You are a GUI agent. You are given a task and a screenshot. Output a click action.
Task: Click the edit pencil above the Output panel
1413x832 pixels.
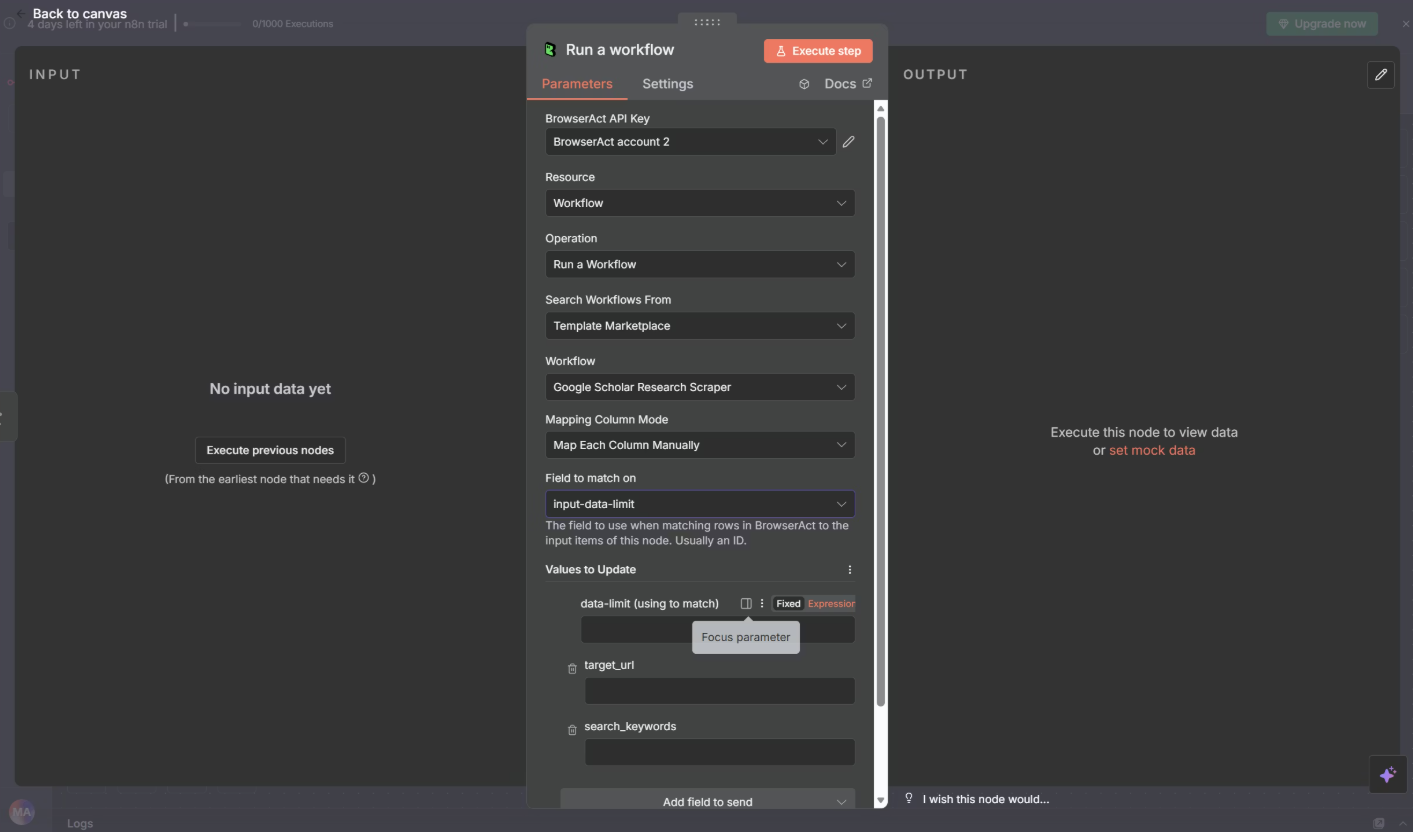click(x=1381, y=74)
